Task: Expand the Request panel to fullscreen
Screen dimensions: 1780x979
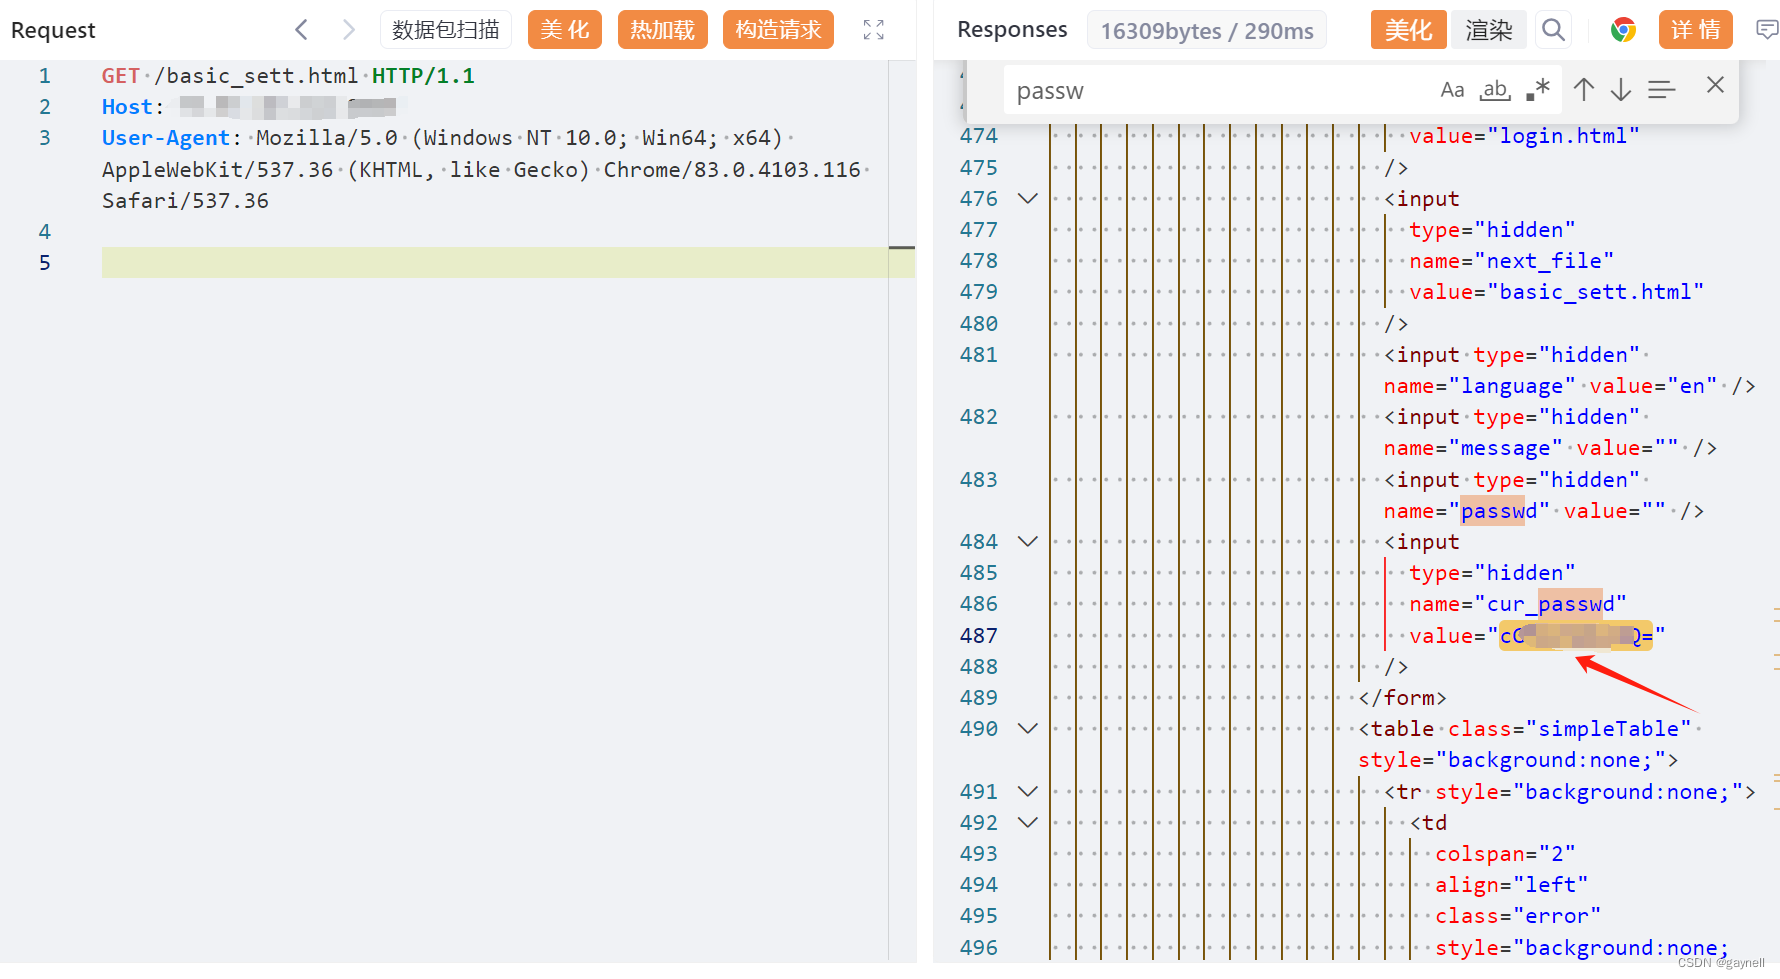Action: tap(874, 30)
